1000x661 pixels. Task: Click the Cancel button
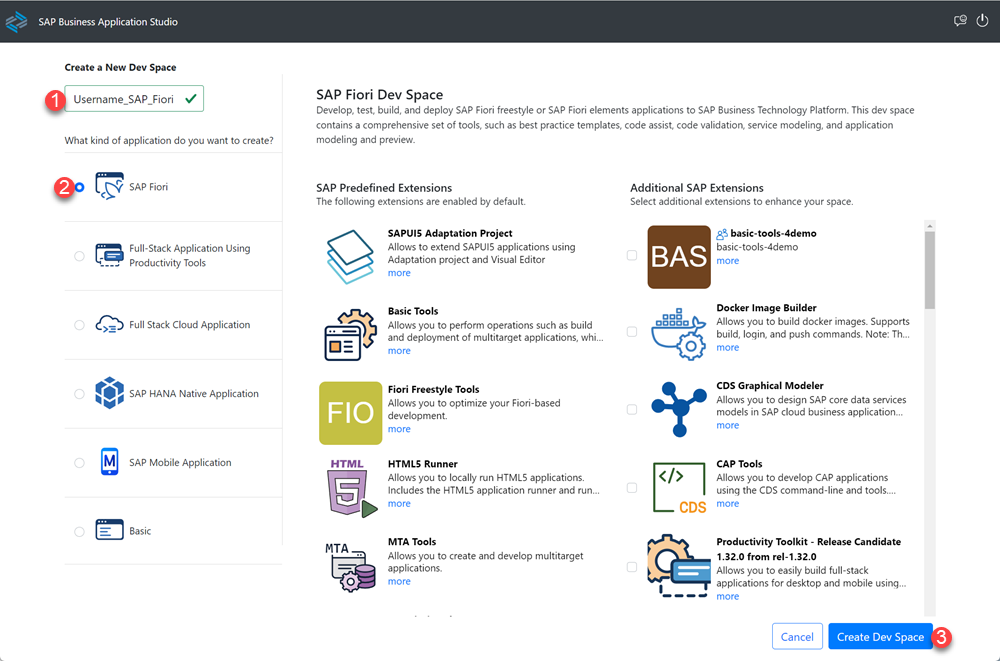pyautogui.click(x=797, y=637)
